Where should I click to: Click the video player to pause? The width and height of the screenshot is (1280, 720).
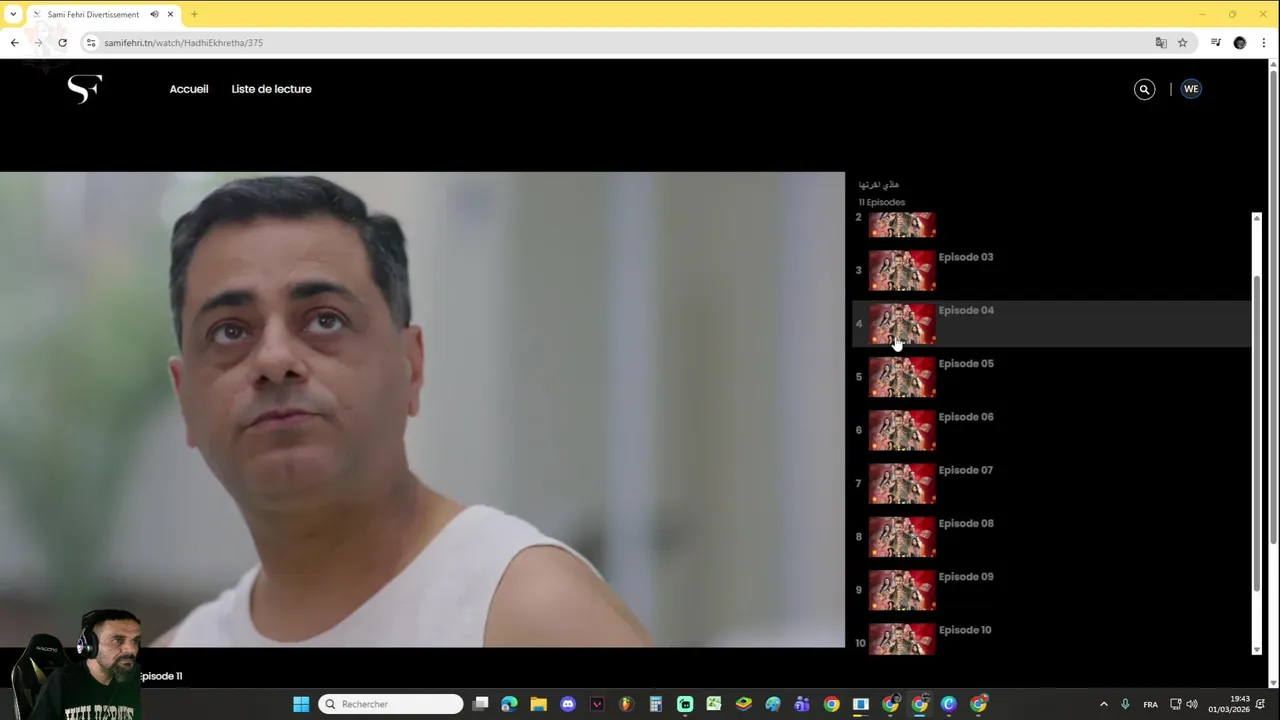[422, 410]
